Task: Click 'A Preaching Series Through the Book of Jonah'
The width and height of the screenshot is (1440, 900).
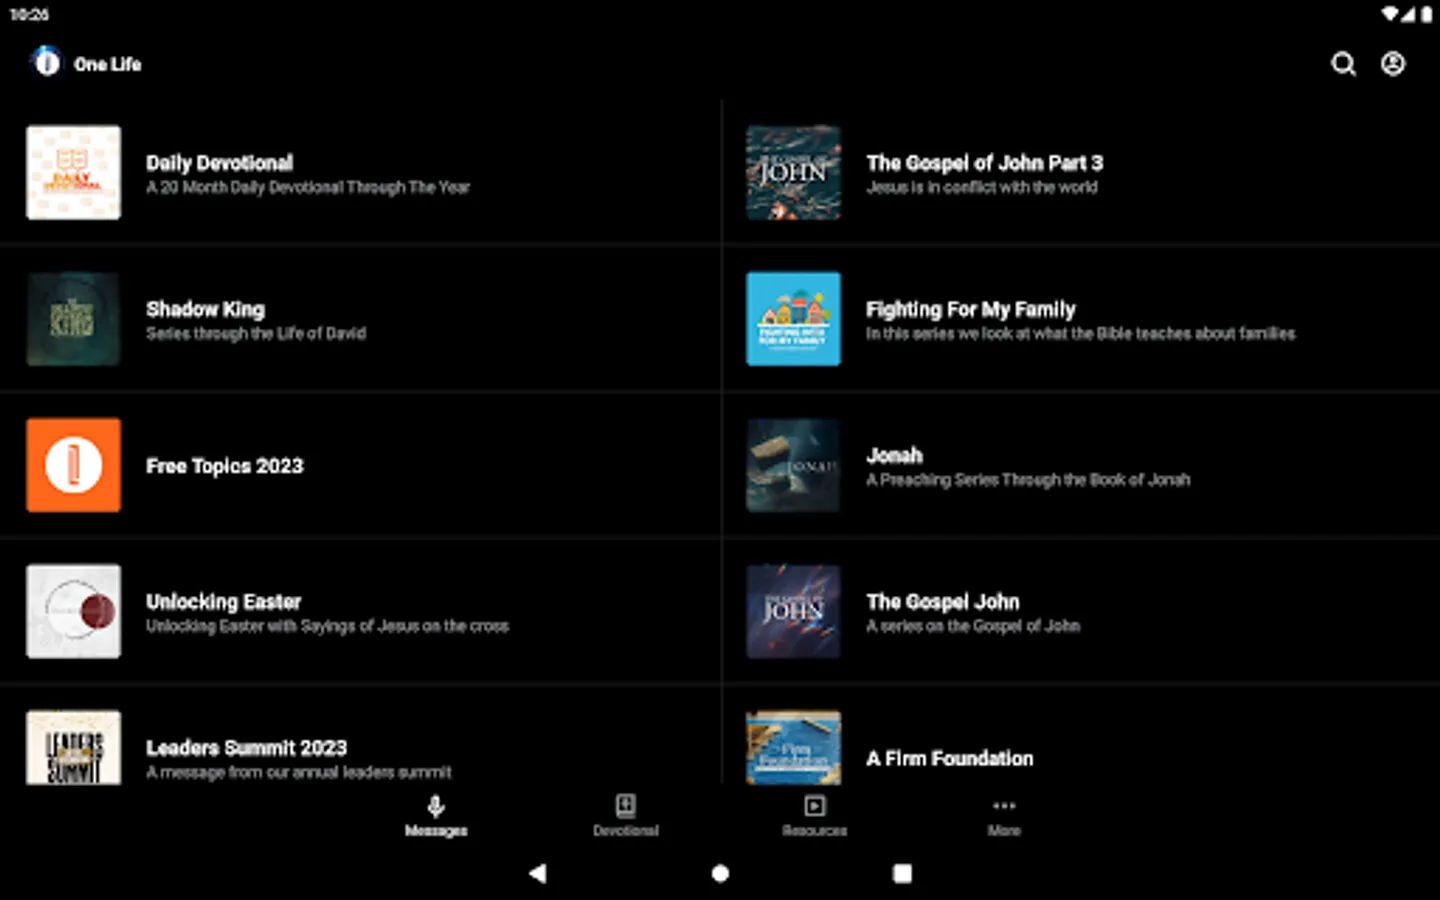Action: [x=1028, y=480]
